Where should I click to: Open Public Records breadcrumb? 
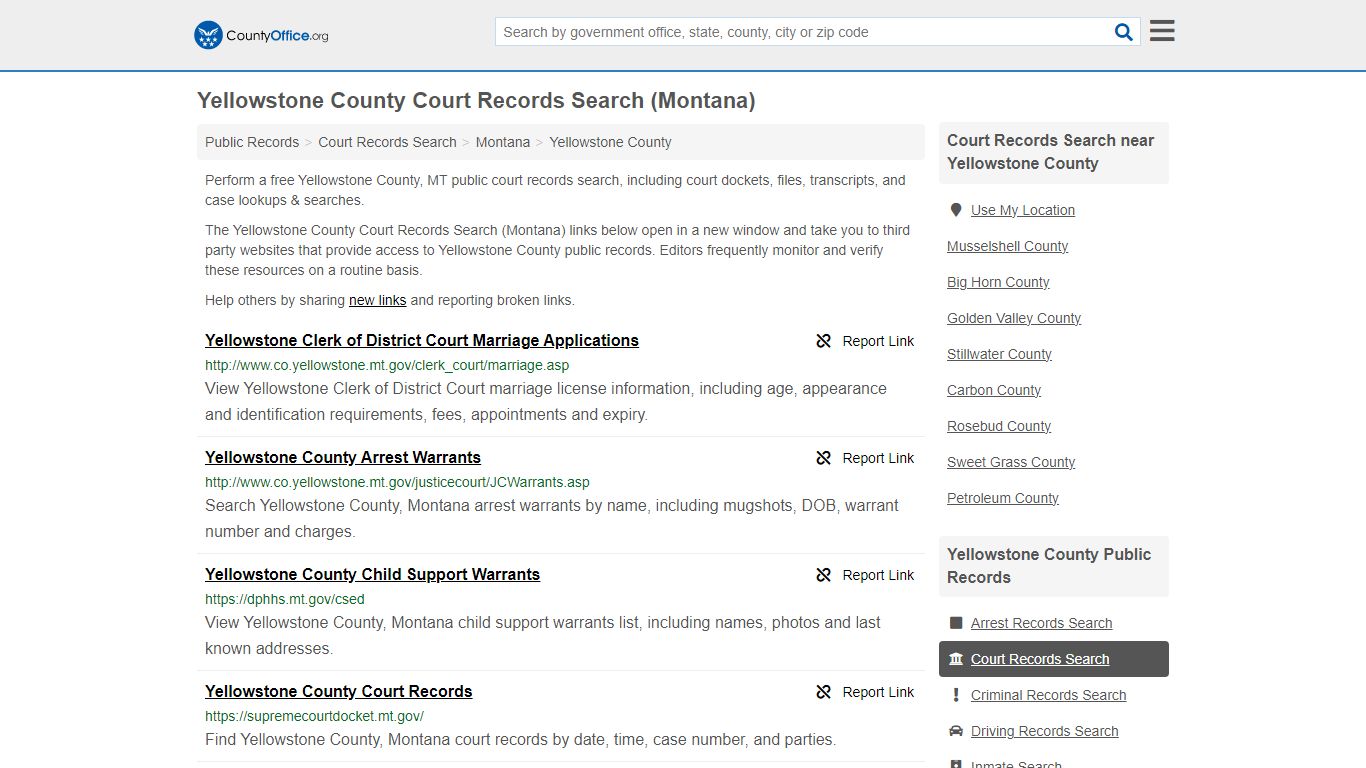tap(252, 142)
